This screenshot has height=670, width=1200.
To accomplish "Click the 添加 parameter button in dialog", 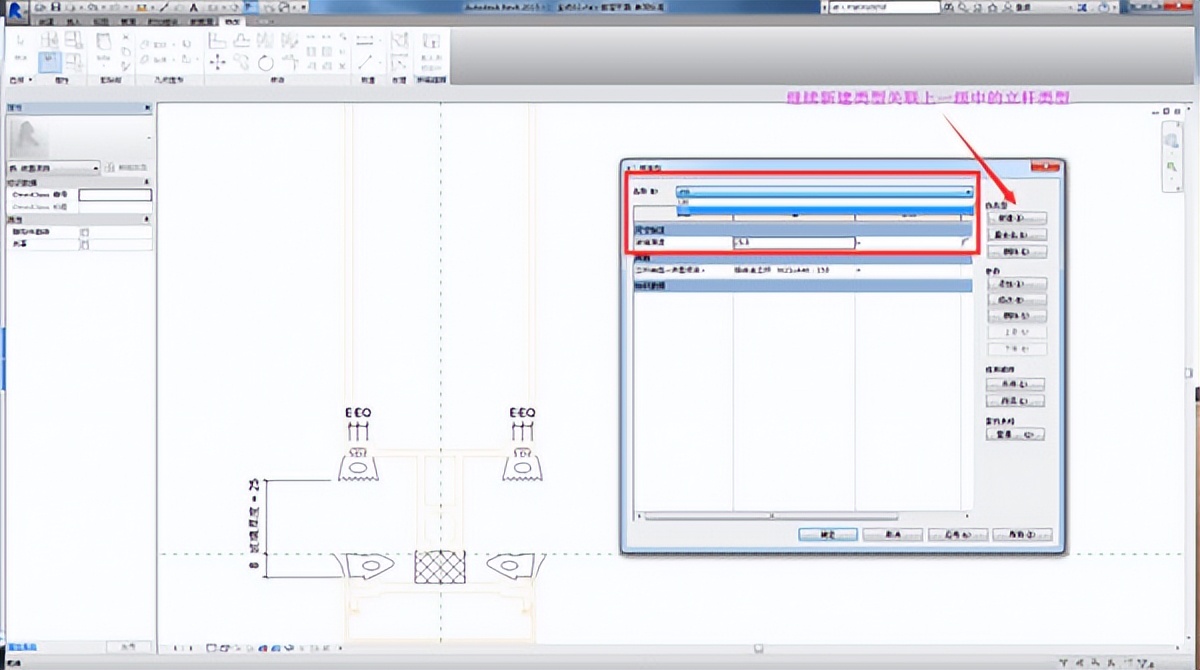I will tap(1016, 284).
